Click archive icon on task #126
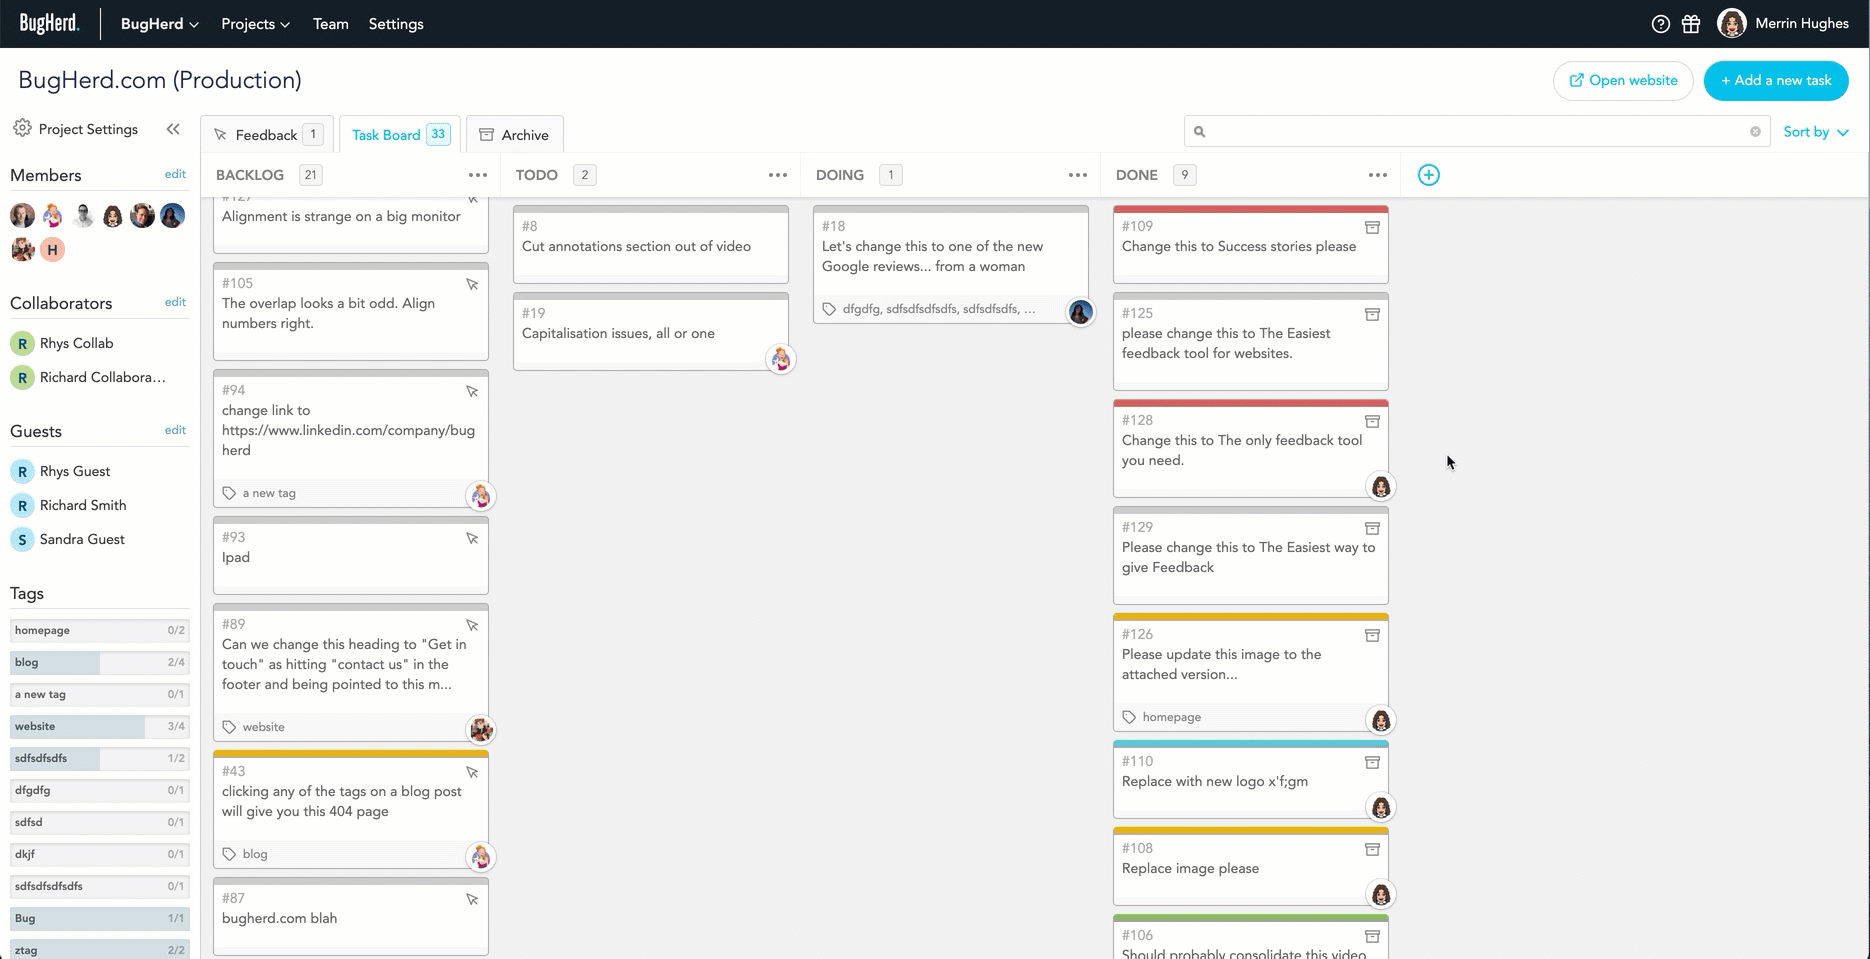Viewport: 1870px width, 959px height. 1372,635
